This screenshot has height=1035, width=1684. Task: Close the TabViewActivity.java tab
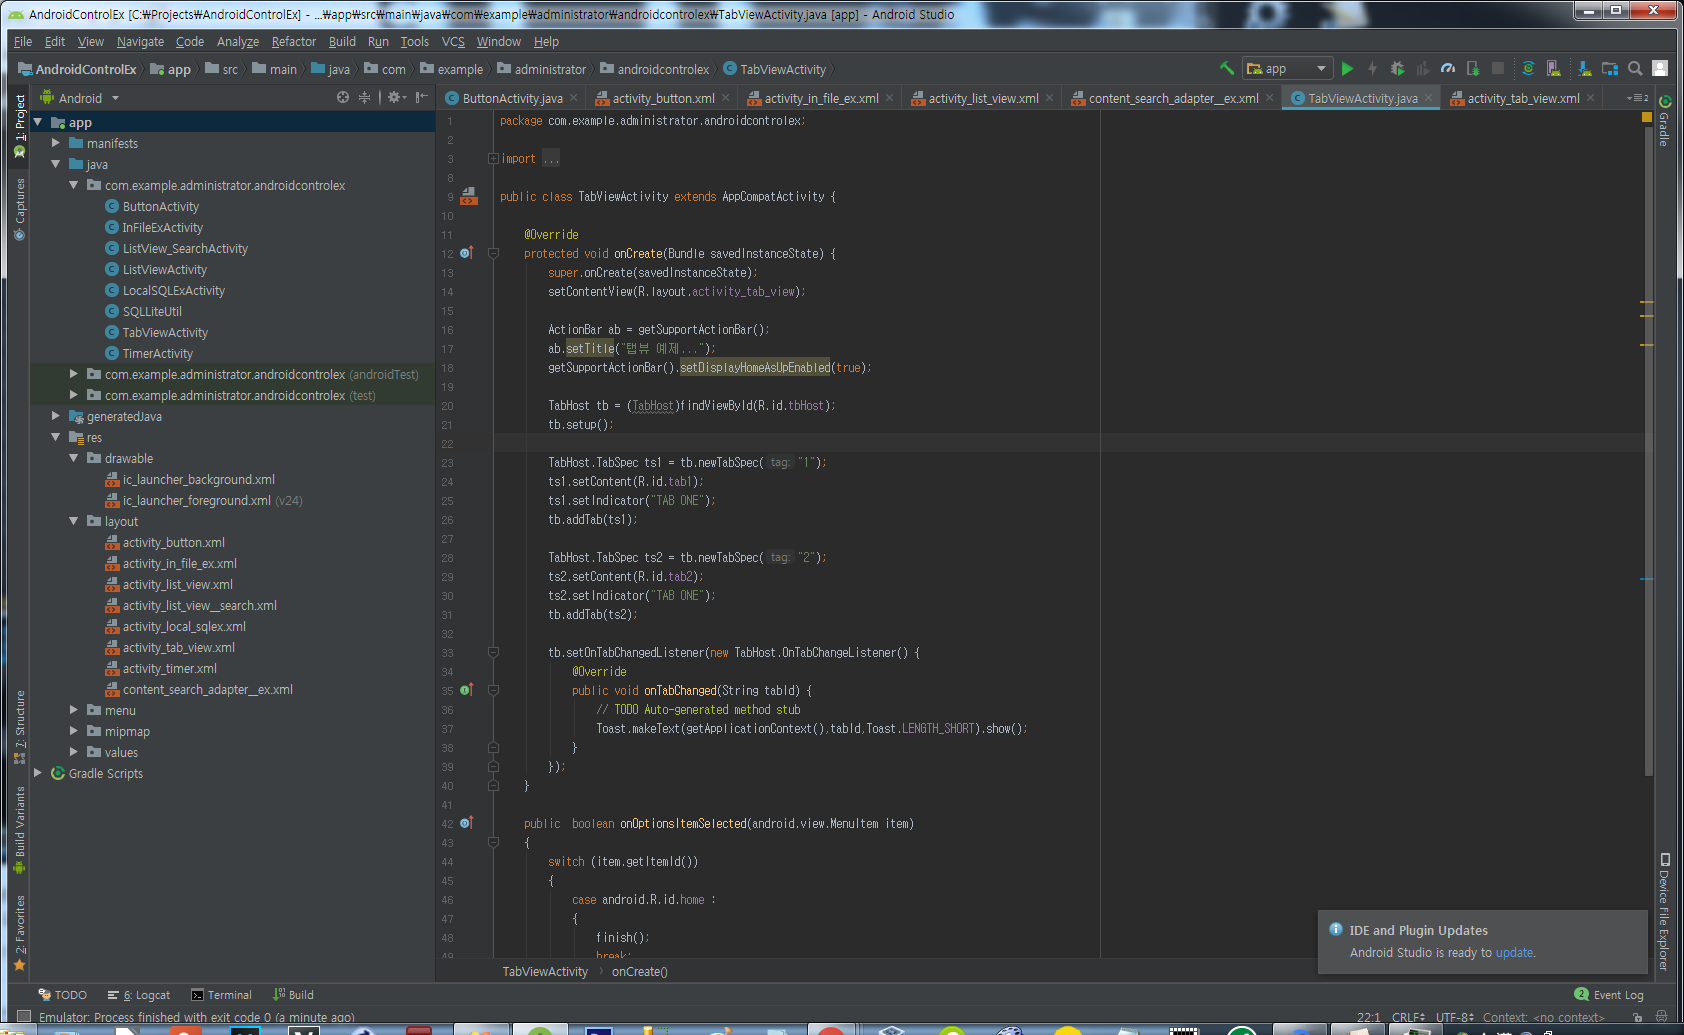pyautogui.click(x=1428, y=98)
